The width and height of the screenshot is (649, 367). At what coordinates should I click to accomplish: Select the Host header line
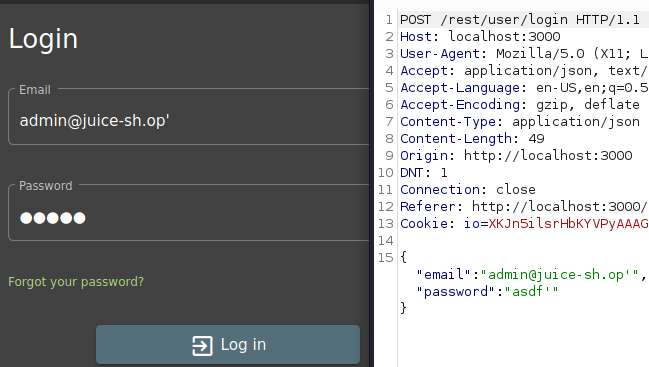(x=480, y=36)
